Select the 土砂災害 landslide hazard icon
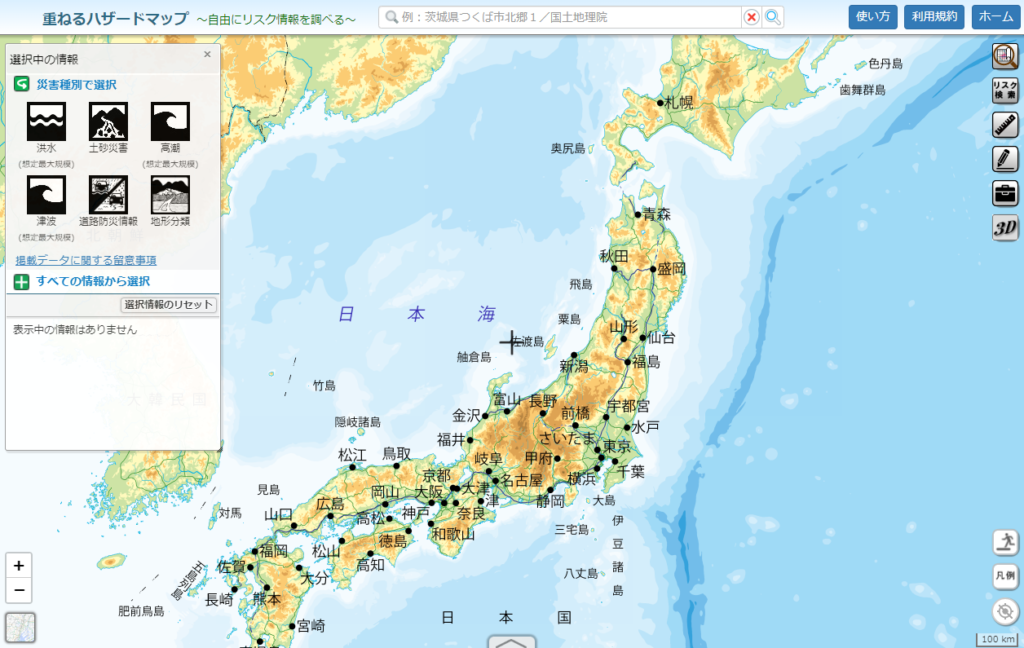Screen dimensions: 1024x648 (108, 122)
